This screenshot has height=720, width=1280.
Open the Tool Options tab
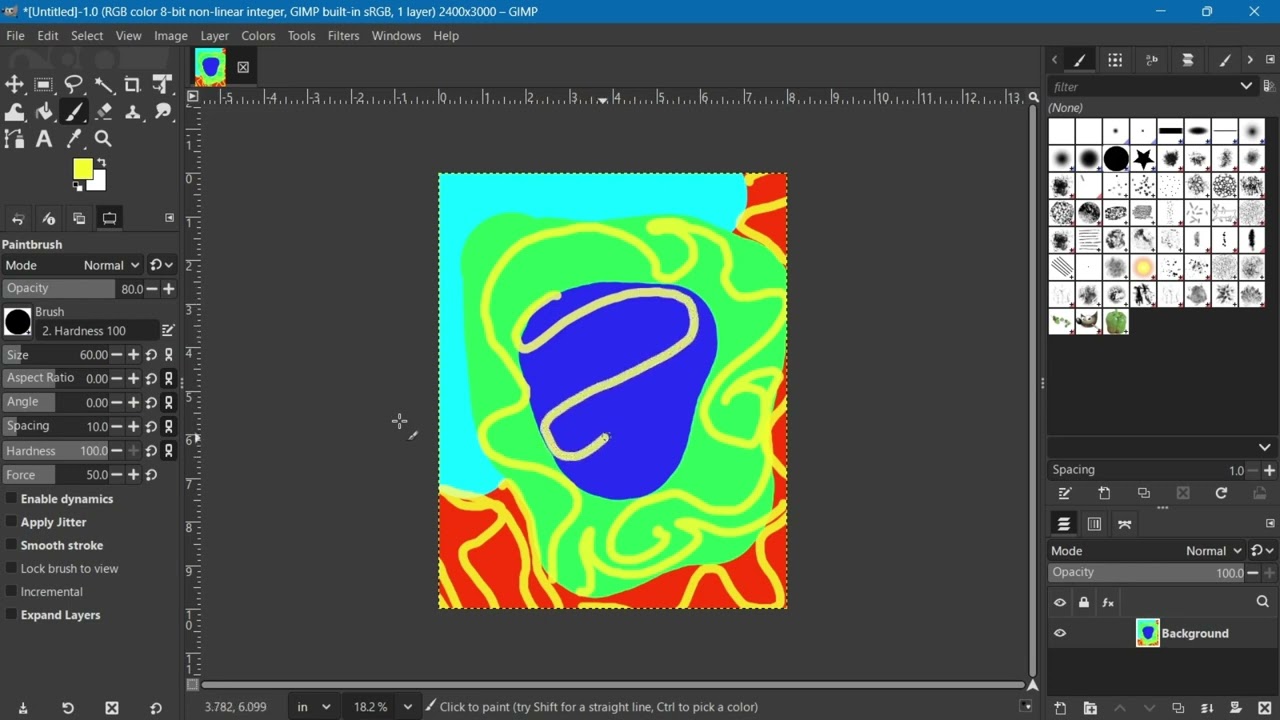point(110,218)
